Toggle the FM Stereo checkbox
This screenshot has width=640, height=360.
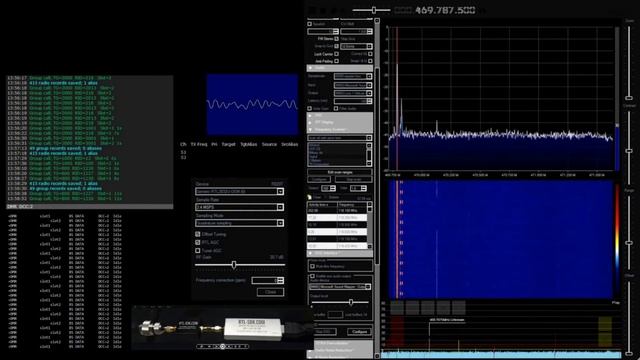point(336,39)
